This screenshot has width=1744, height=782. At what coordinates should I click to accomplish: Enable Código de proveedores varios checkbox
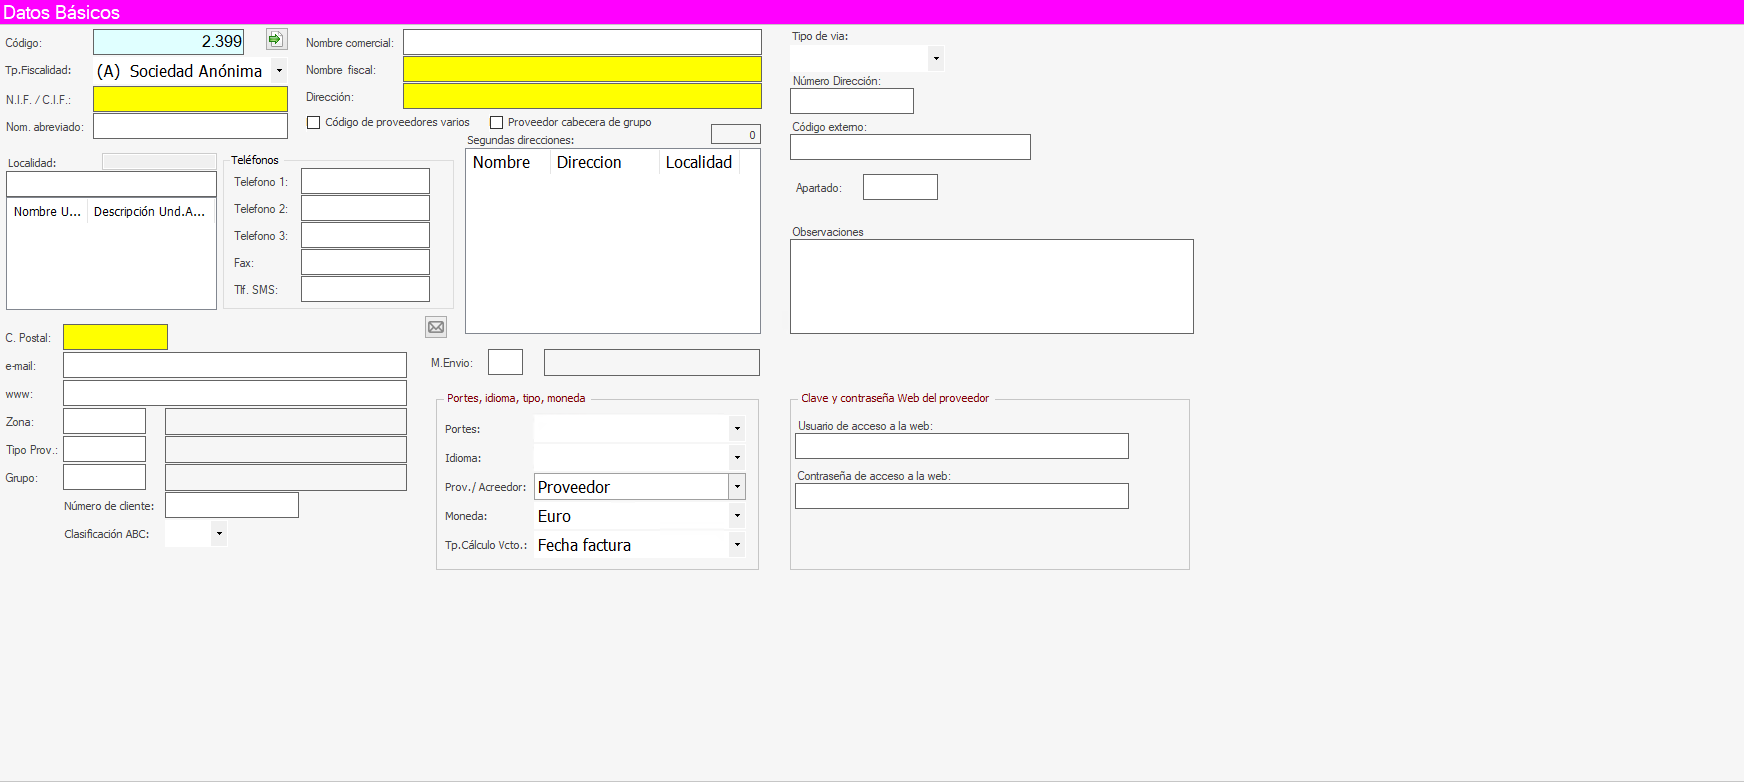[x=314, y=123]
